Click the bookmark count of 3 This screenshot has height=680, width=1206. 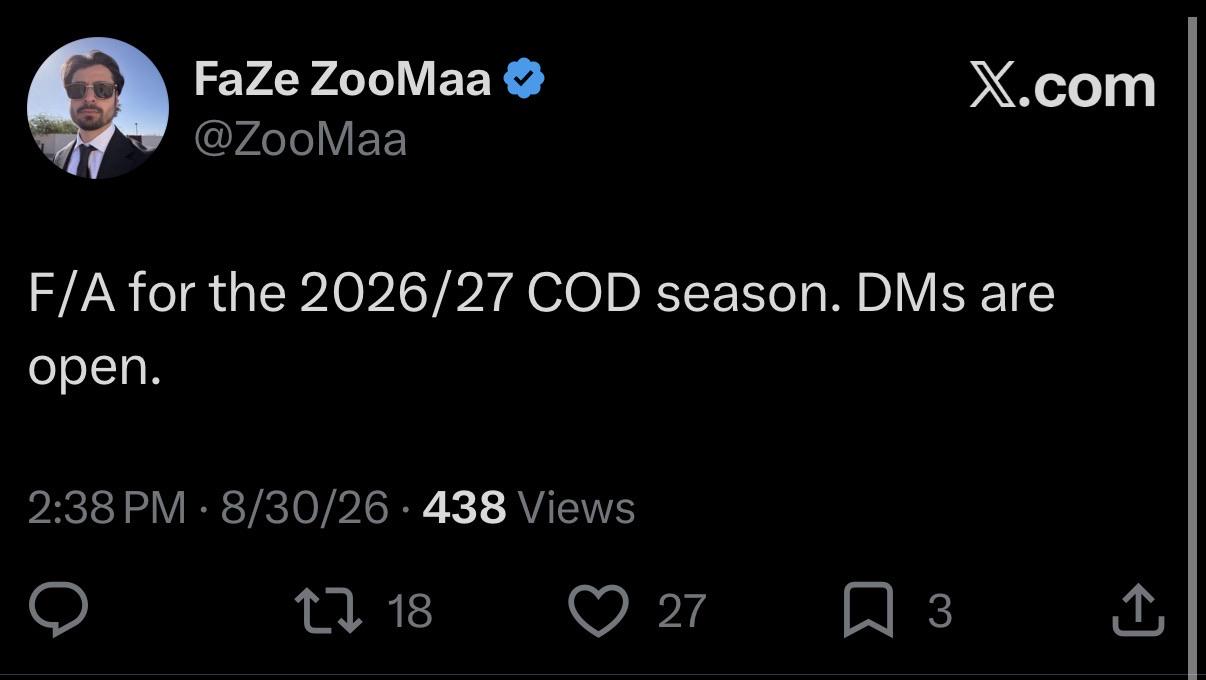pyautogui.click(x=939, y=611)
